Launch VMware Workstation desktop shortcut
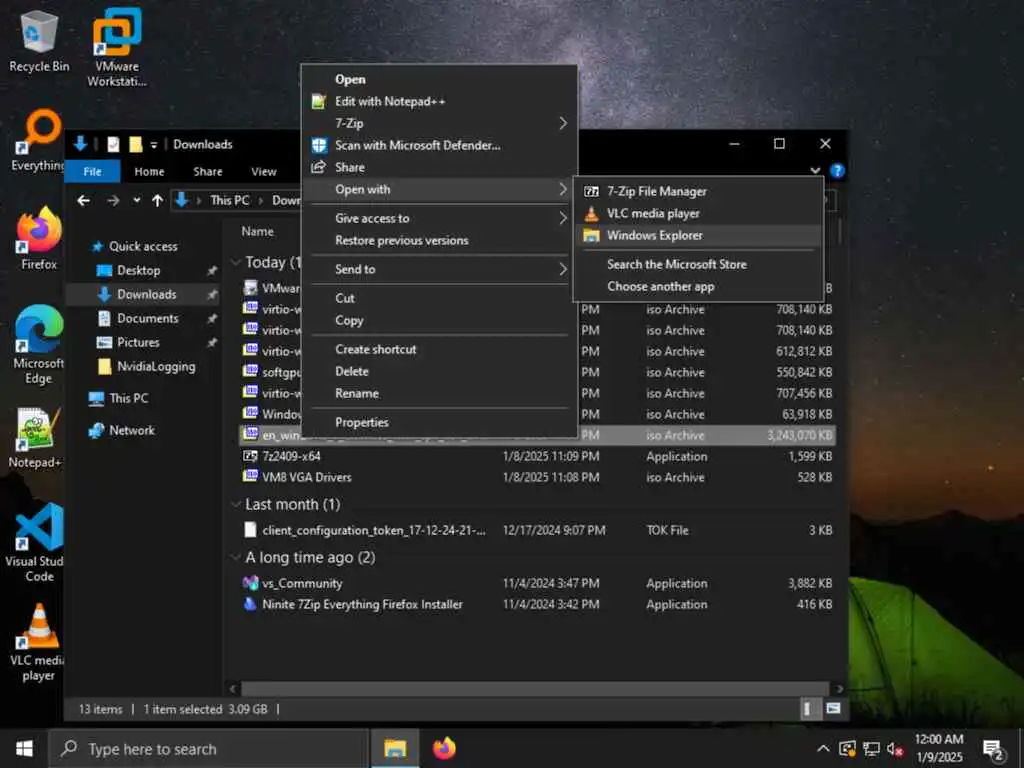 tap(117, 48)
